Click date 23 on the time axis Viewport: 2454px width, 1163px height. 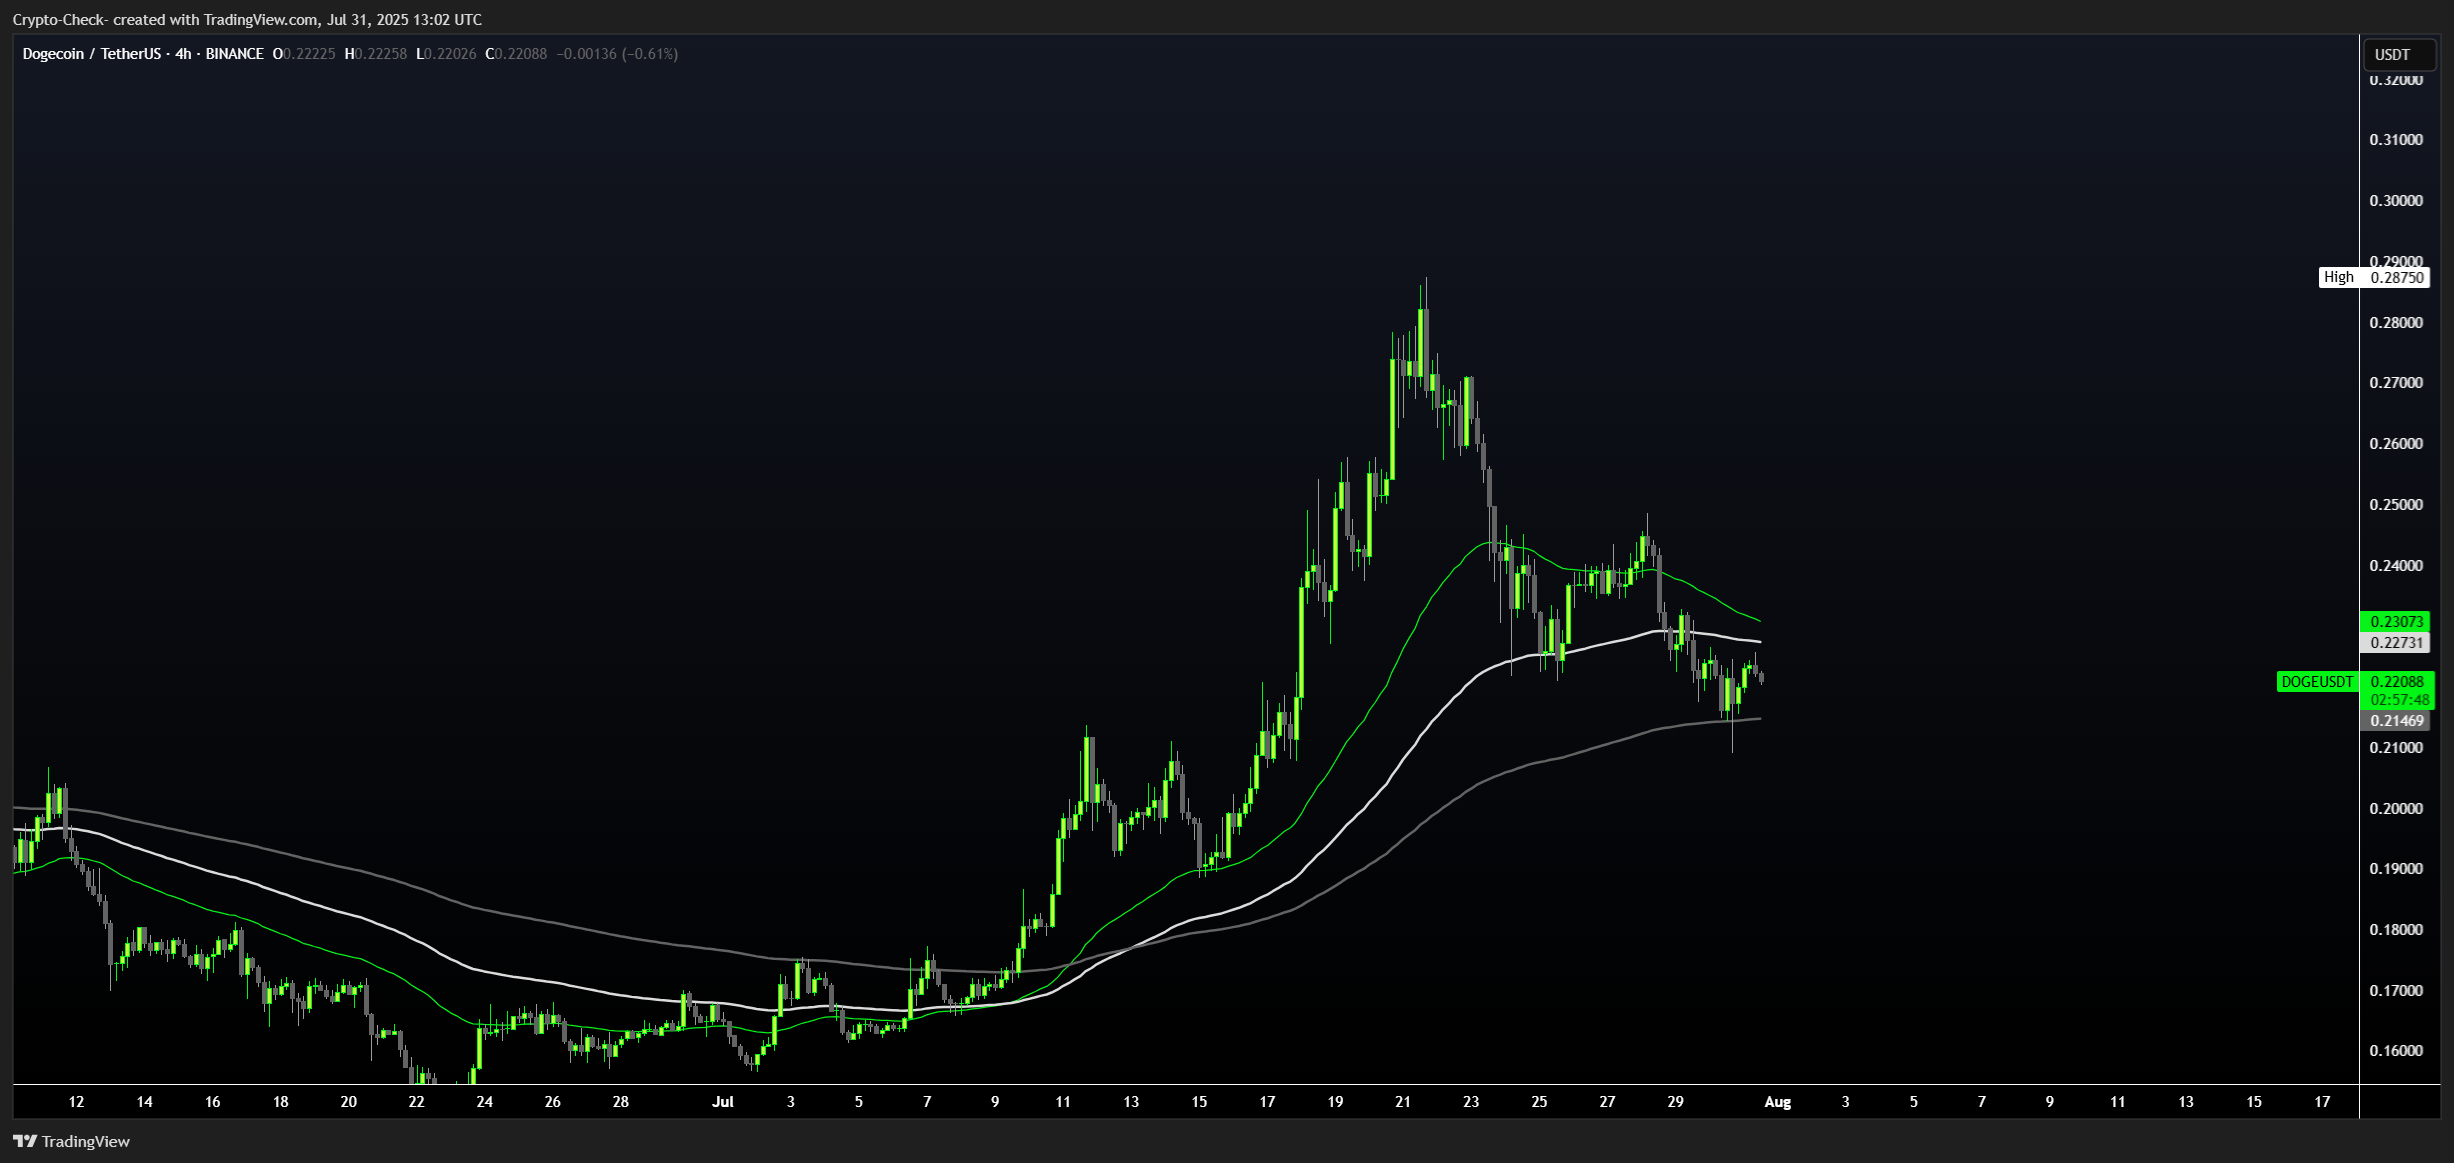tap(1471, 1101)
